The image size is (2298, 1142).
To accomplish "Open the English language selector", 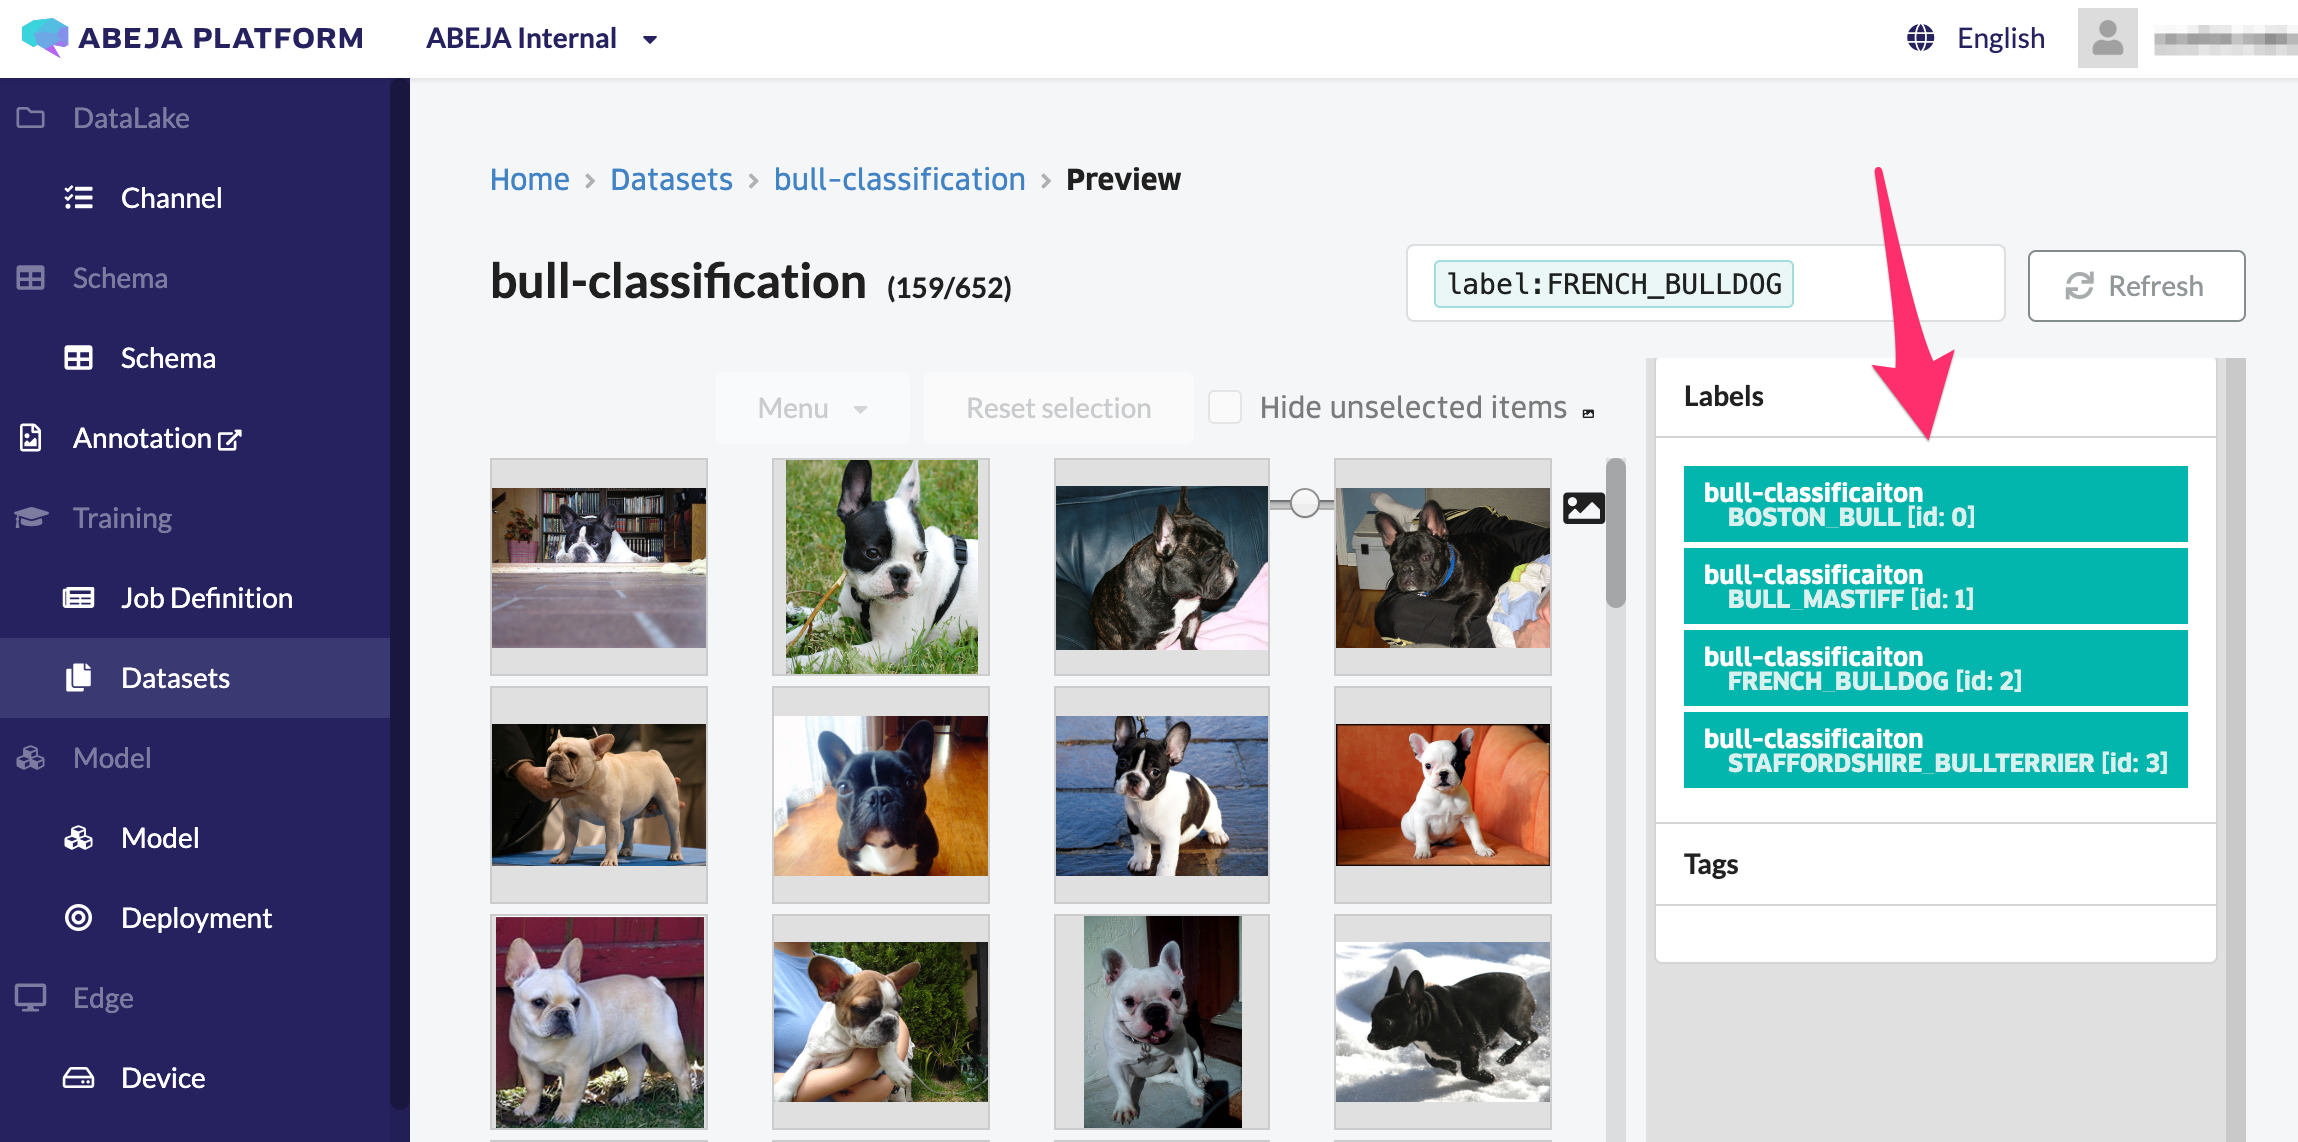I will tap(1976, 38).
